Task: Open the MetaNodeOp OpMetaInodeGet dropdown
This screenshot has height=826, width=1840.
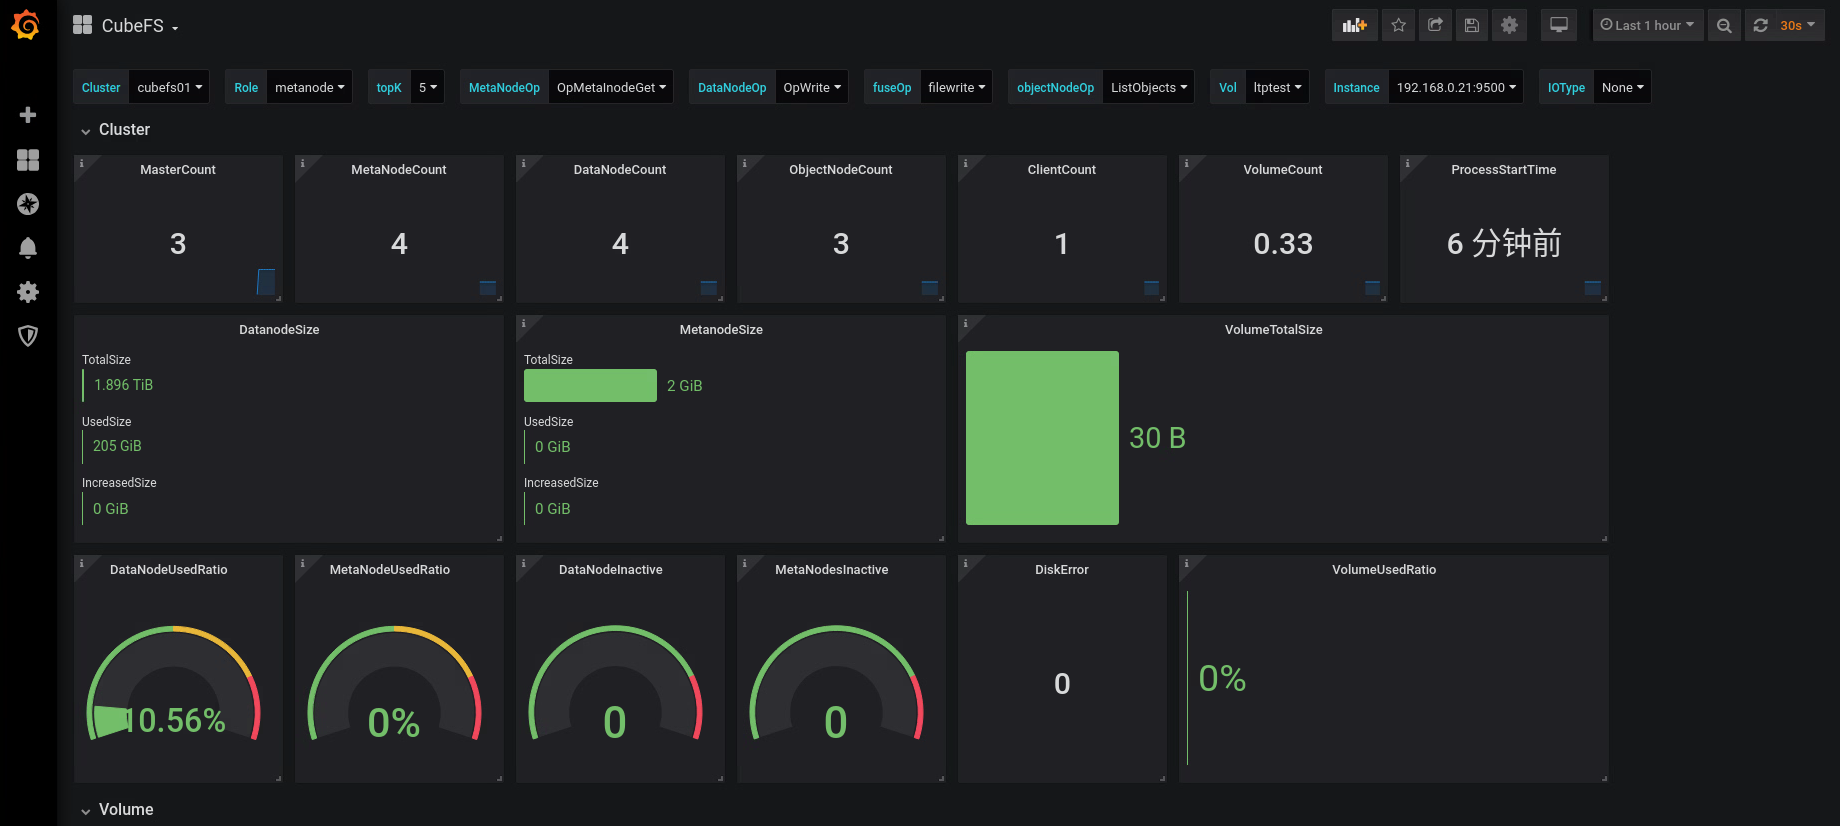Action: [611, 87]
